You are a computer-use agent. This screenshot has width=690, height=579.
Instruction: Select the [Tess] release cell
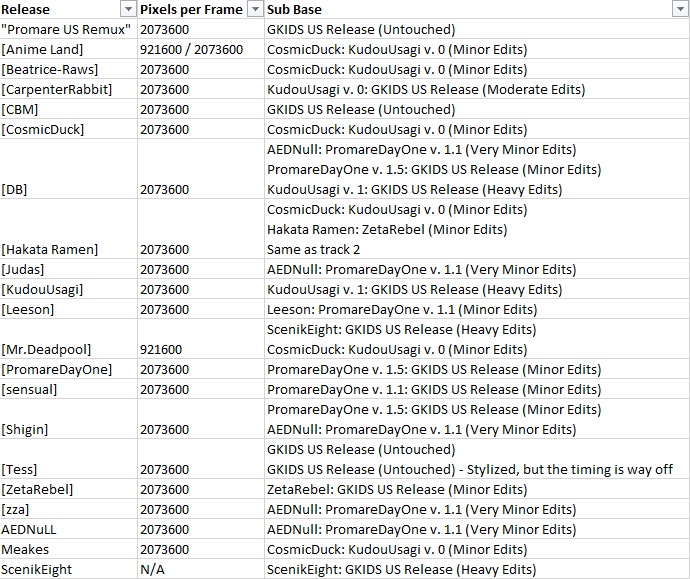pos(69,459)
